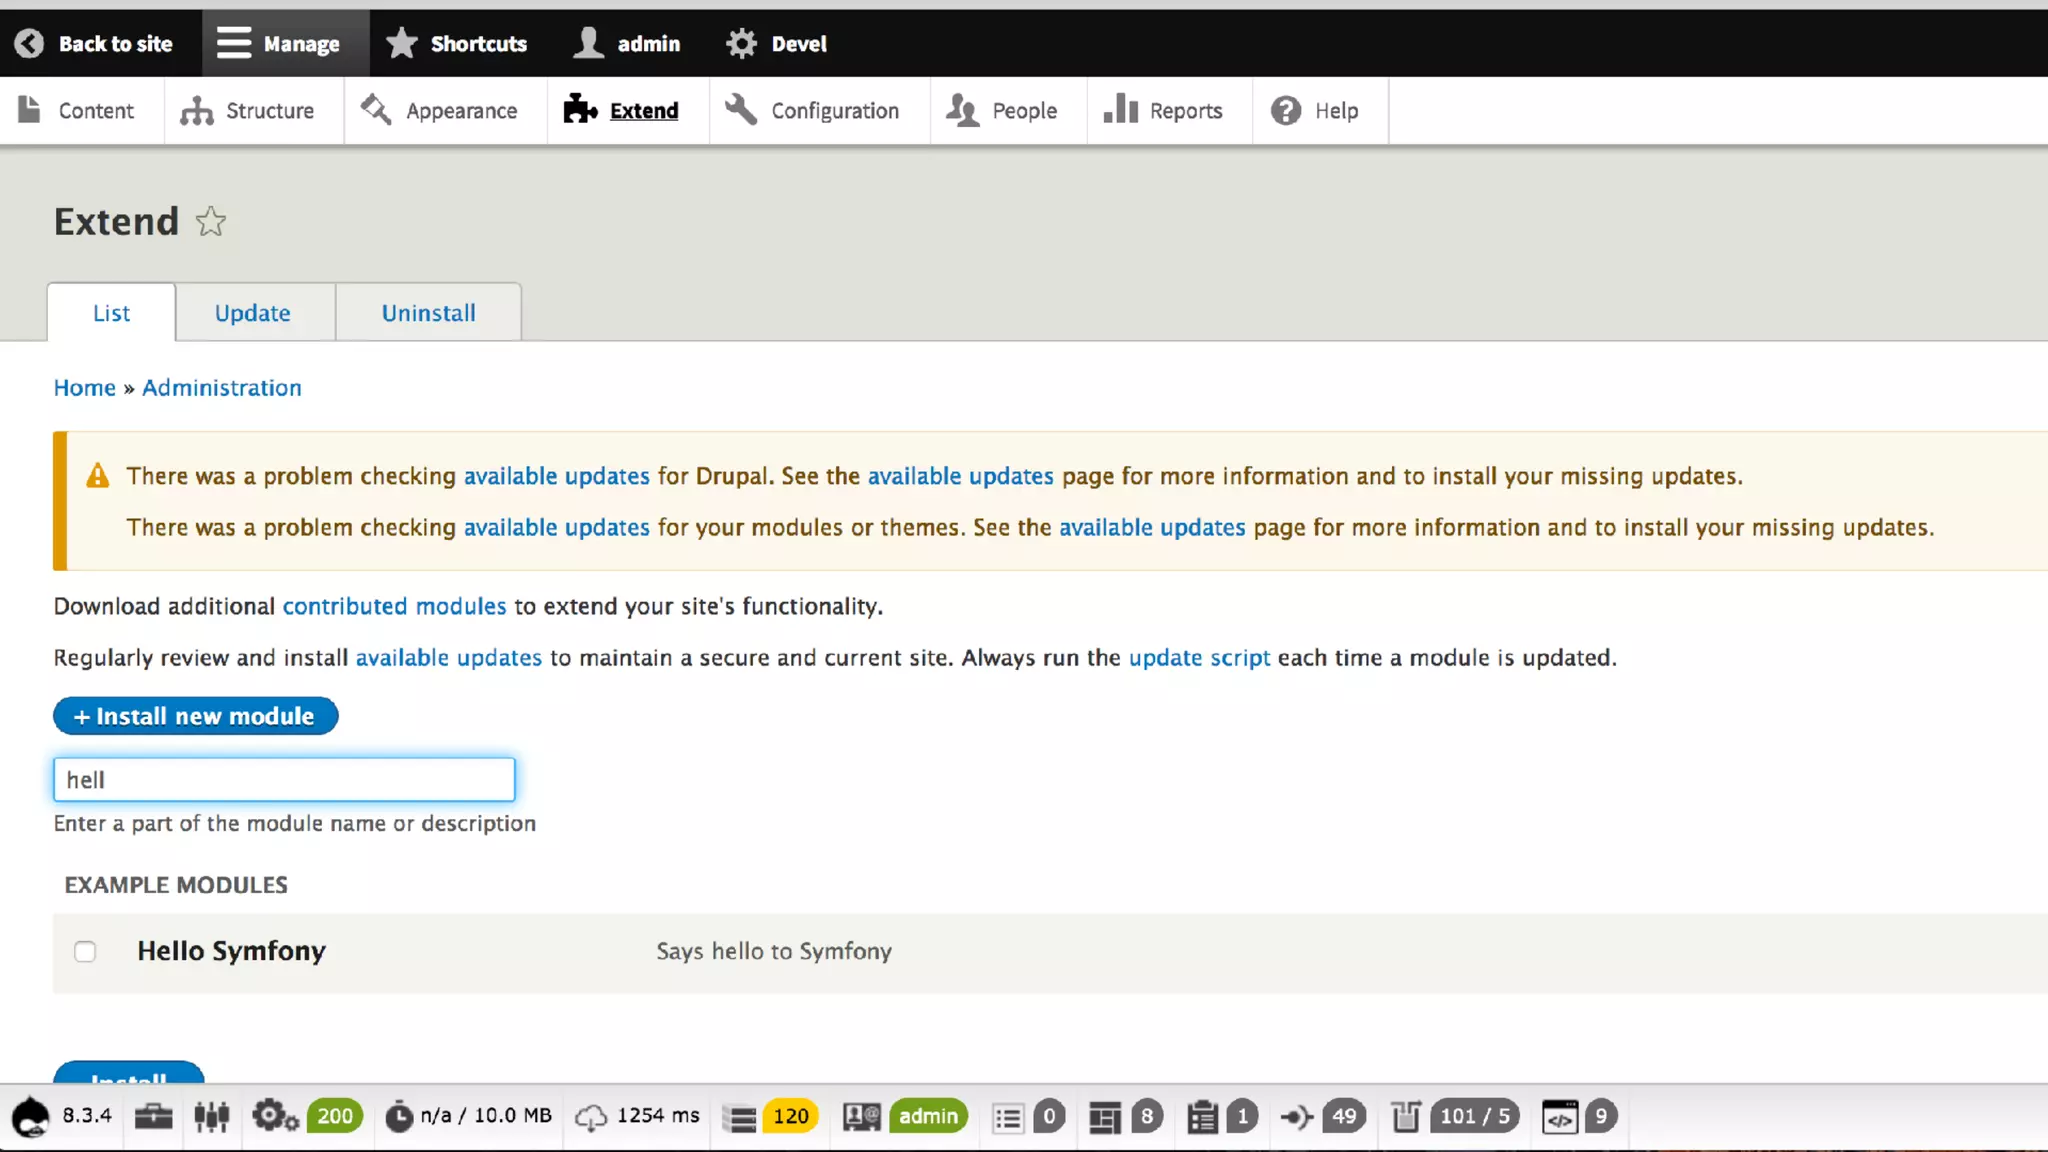The height and width of the screenshot is (1152, 2048).
Task: Open the briefcase icon in profiler toolbar
Action: click(153, 1116)
